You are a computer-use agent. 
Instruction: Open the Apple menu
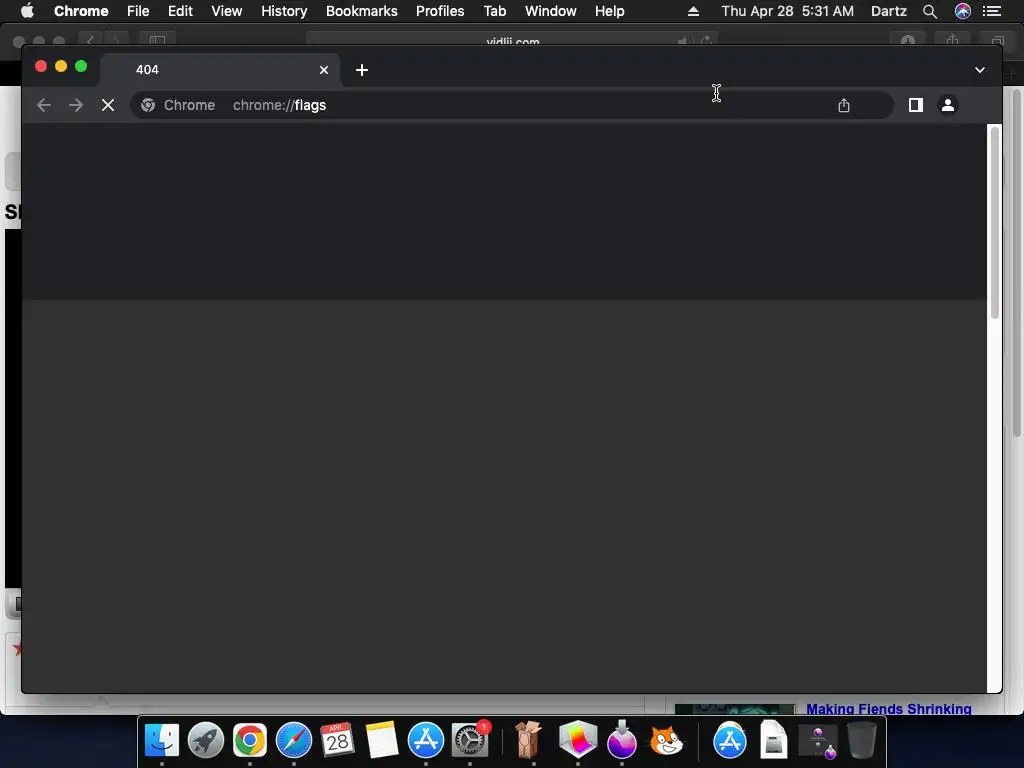click(x=27, y=11)
